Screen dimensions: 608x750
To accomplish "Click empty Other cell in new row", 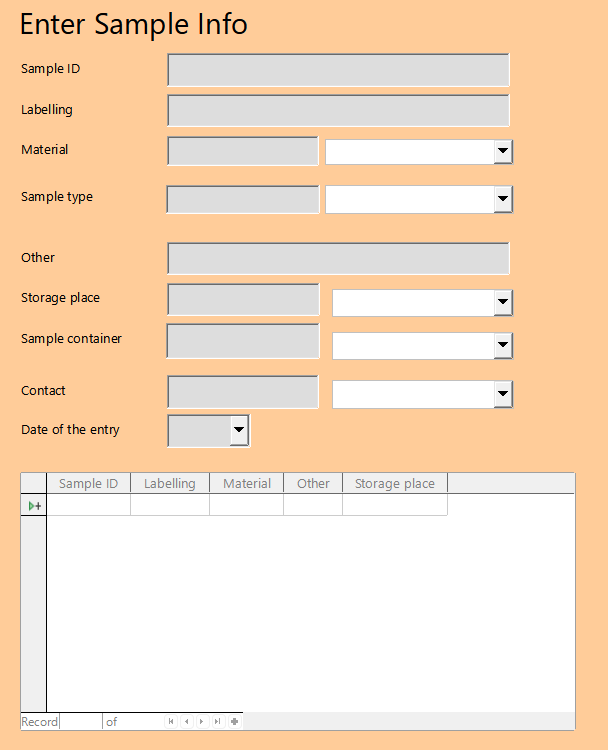I will coord(313,505).
